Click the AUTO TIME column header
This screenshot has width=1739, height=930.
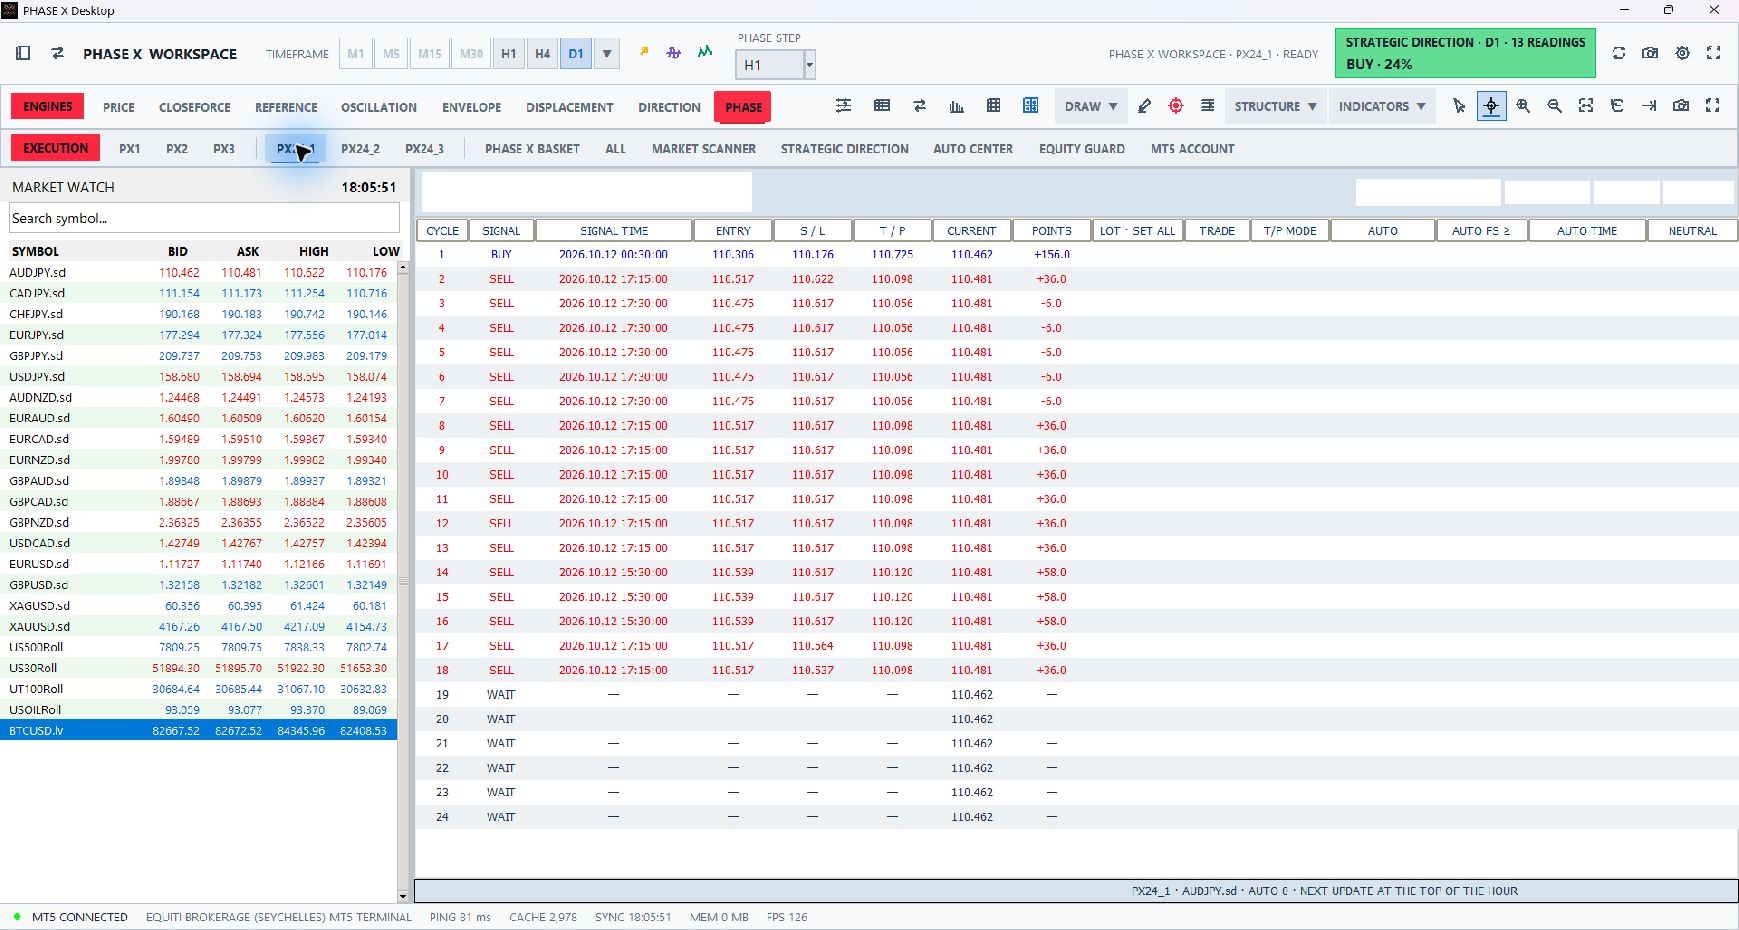pyautogui.click(x=1587, y=230)
